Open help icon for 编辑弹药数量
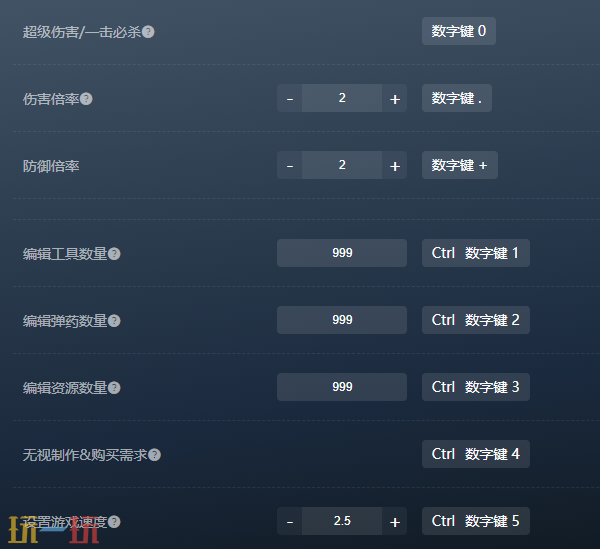This screenshot has height=549, width=600. click(114, 321)
